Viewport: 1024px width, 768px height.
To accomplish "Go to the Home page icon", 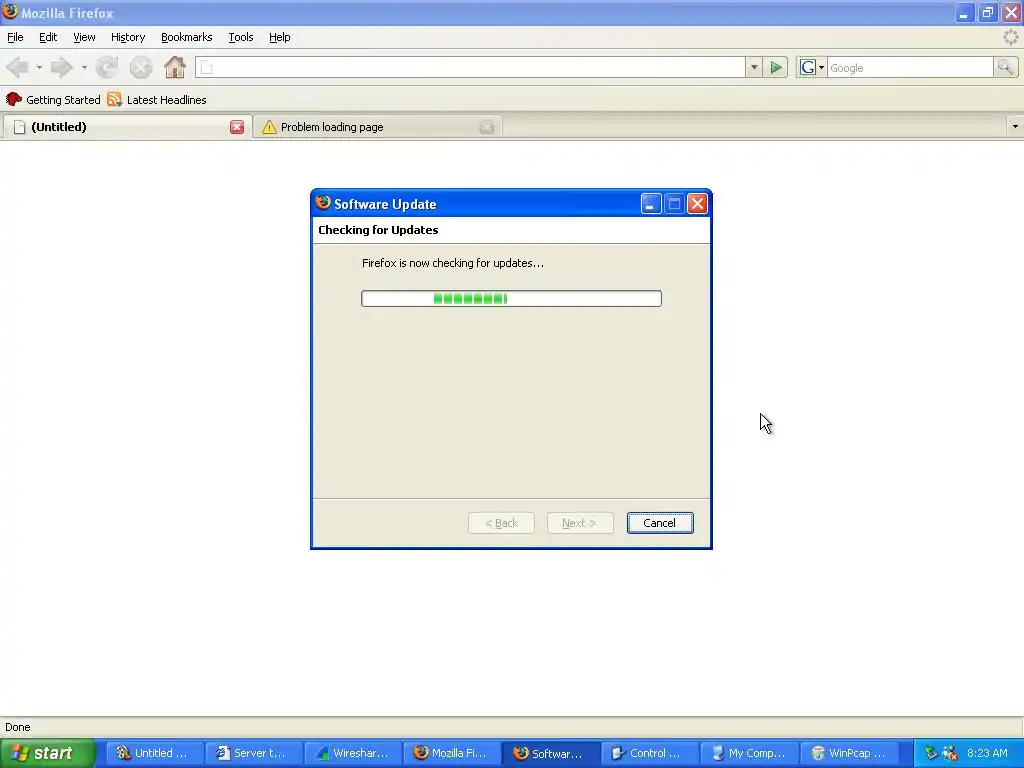I will (174, 67).
